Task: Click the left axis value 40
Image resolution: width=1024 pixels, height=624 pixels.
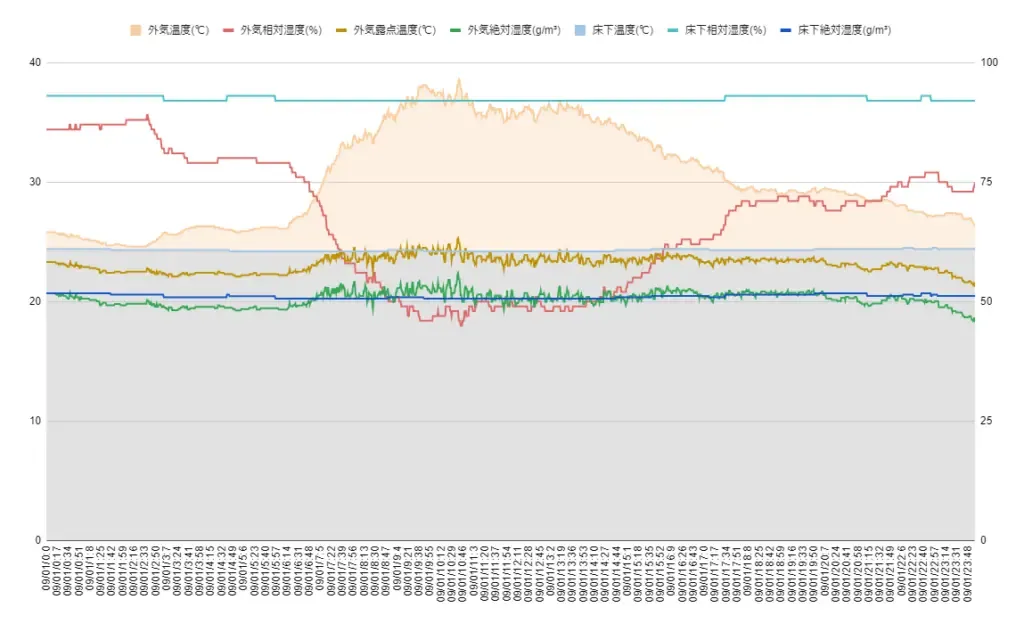Action: pos(35,63)
